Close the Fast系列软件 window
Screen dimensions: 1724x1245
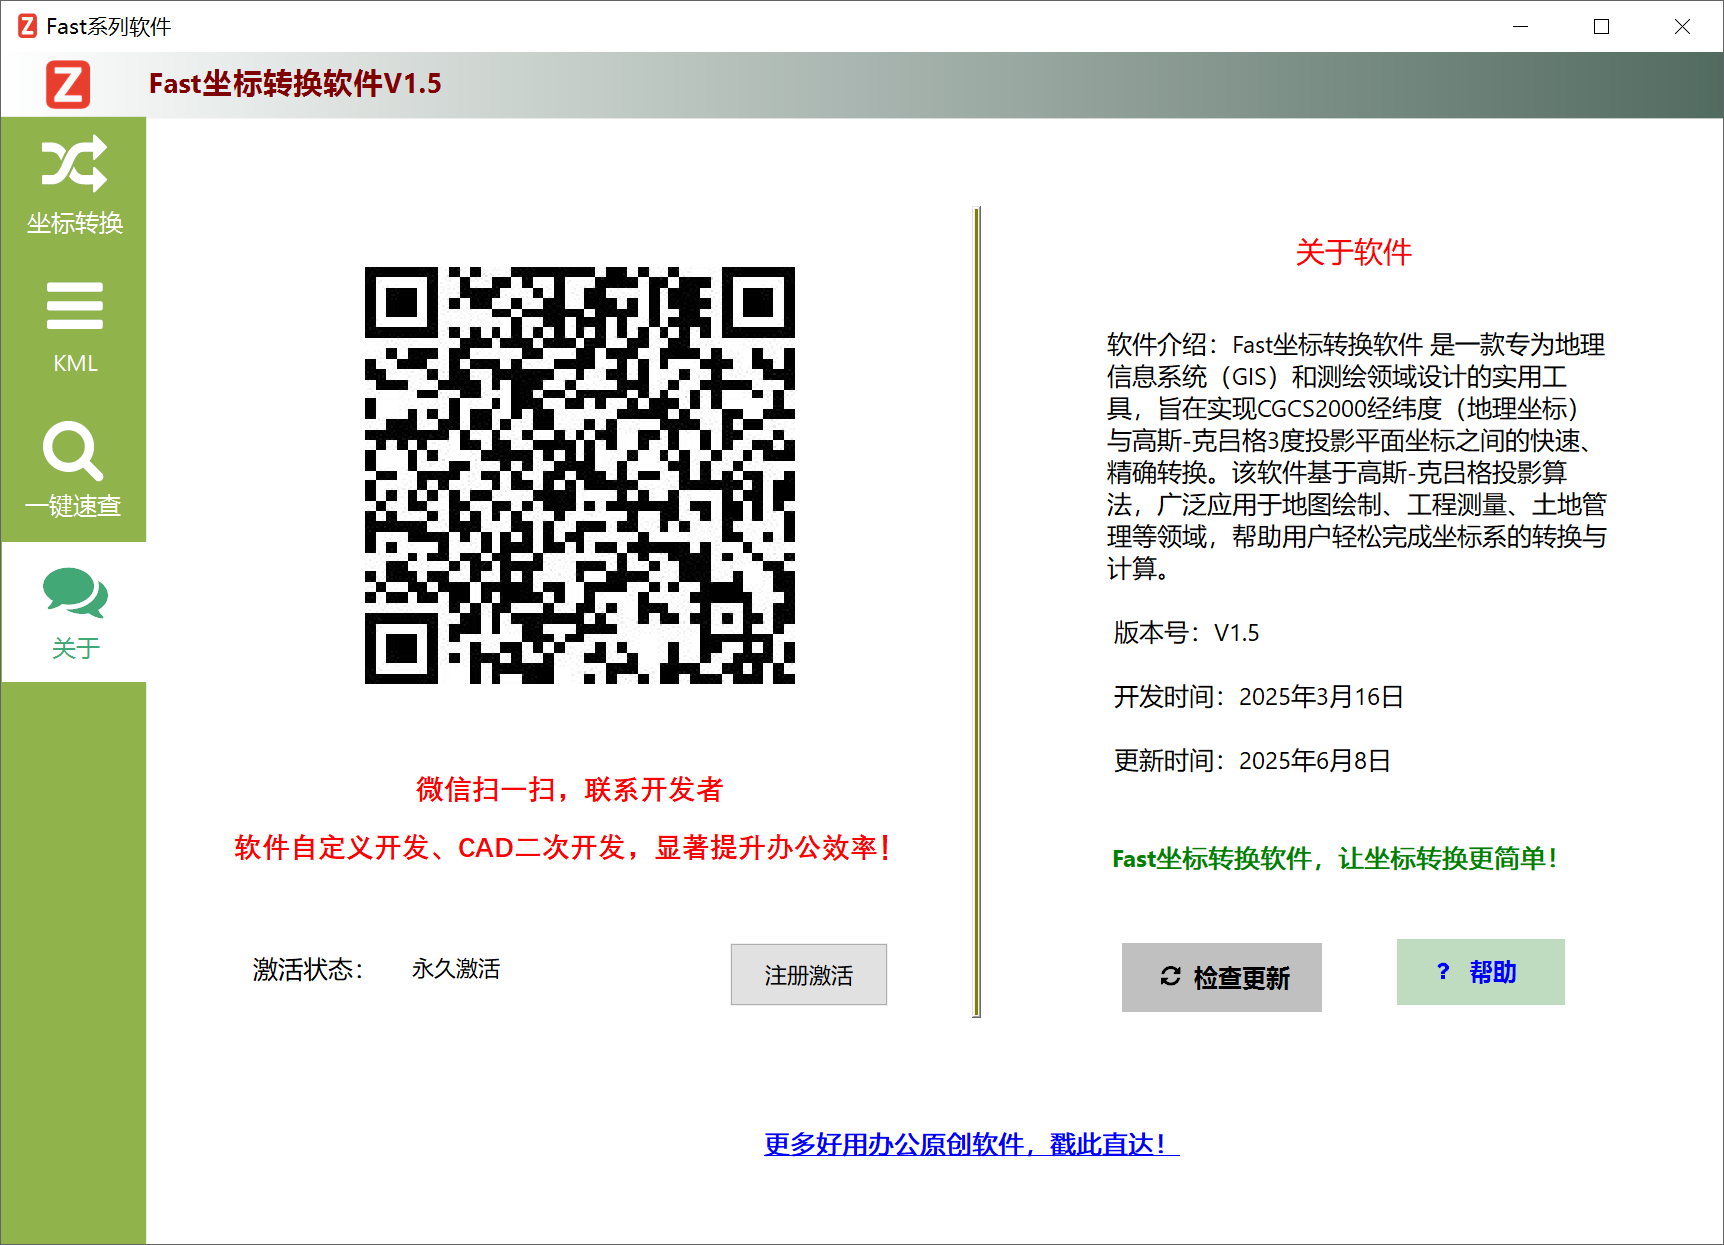coord(1683,27)
